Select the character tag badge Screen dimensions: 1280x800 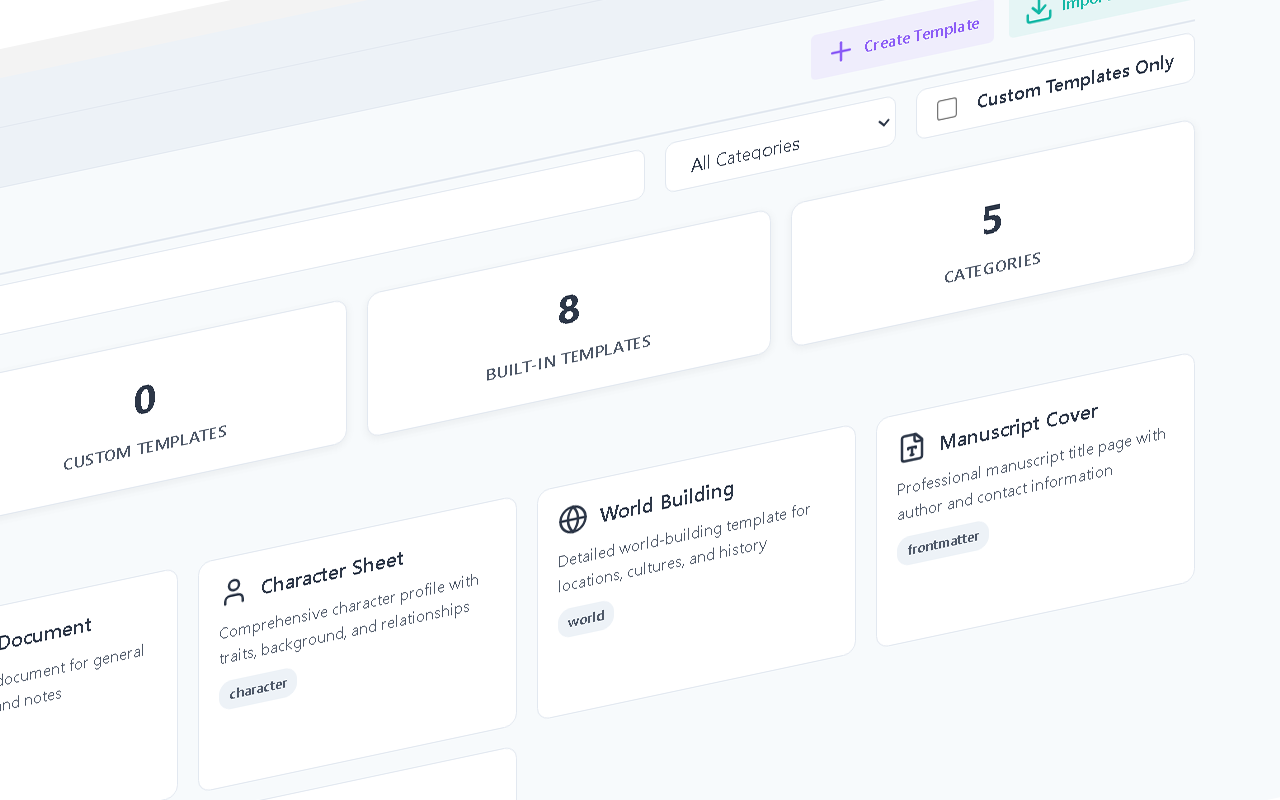(258, 688)
